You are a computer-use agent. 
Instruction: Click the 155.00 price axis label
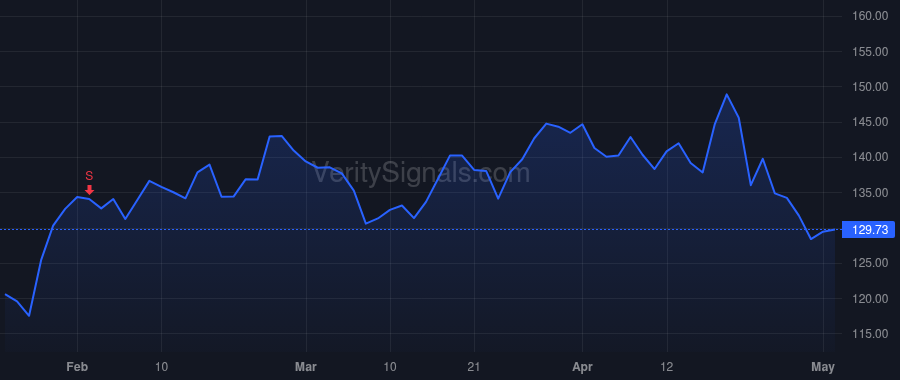(x=870, y=52)
